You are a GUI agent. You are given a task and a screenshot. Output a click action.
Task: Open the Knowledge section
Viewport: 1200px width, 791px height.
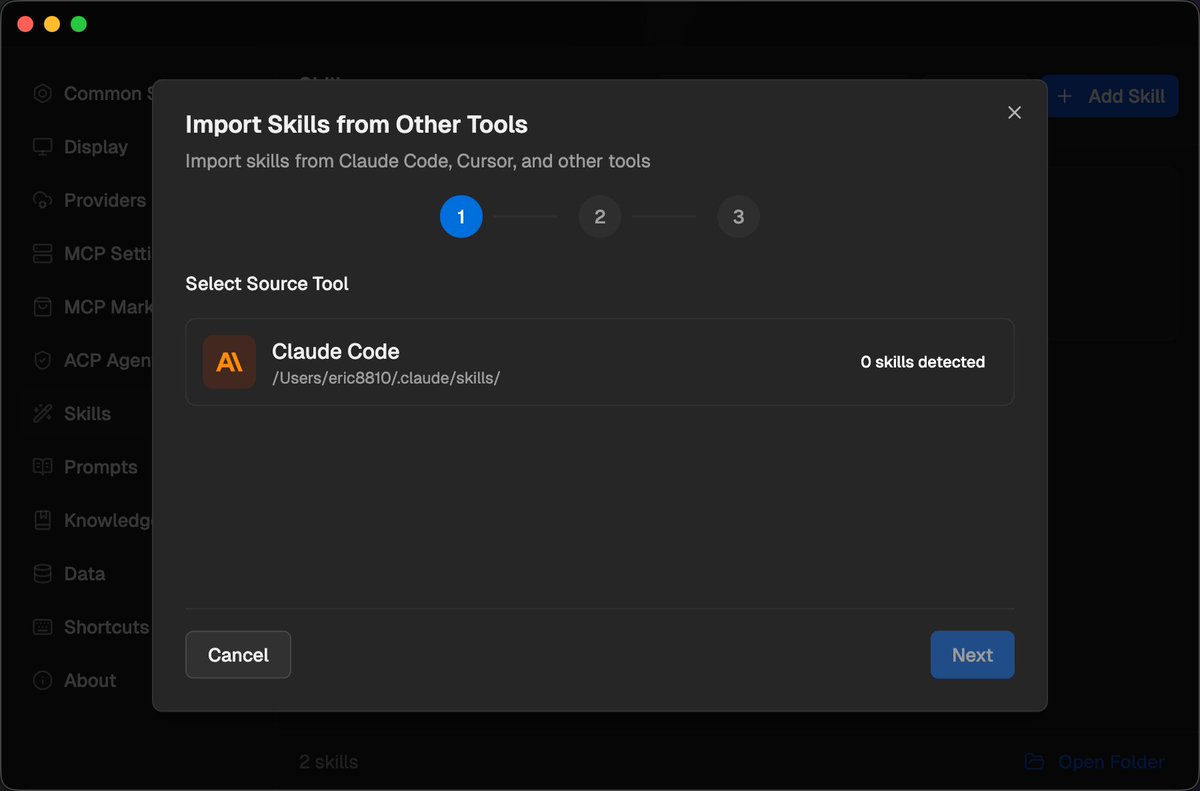pos(42,520)
